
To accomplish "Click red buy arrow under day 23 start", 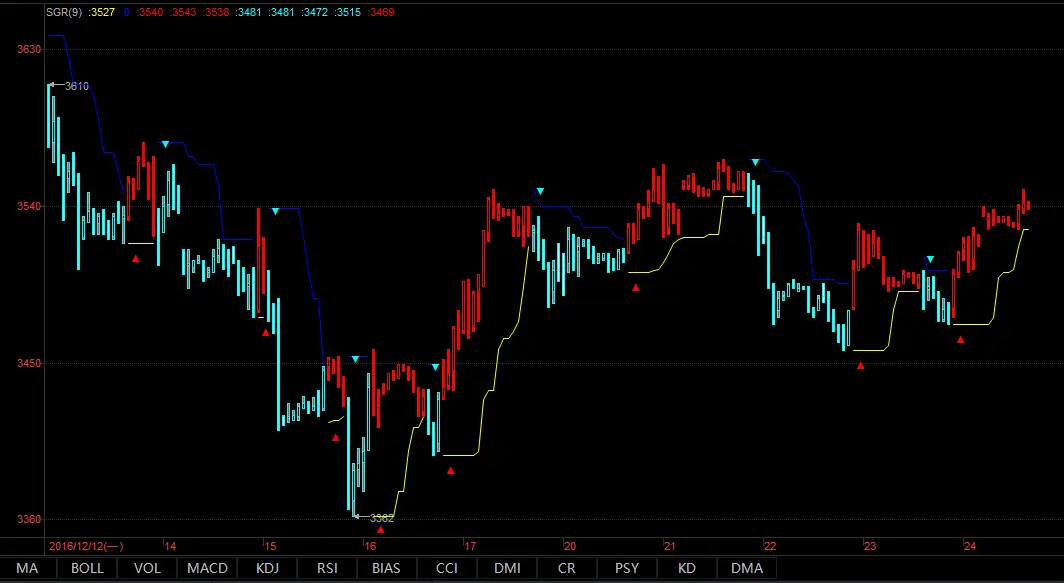I will pos(860,366).
